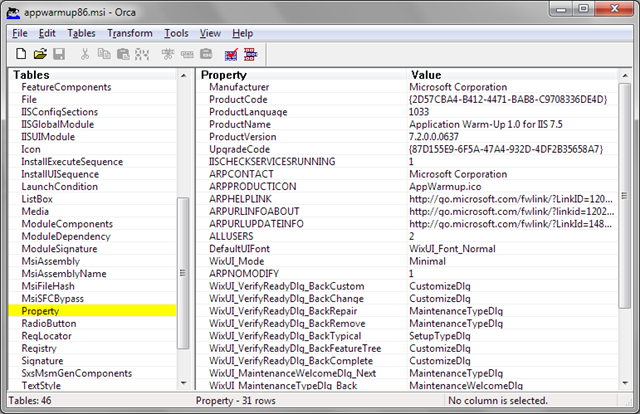Click the WixUI_Mode value Minimal

427,261
